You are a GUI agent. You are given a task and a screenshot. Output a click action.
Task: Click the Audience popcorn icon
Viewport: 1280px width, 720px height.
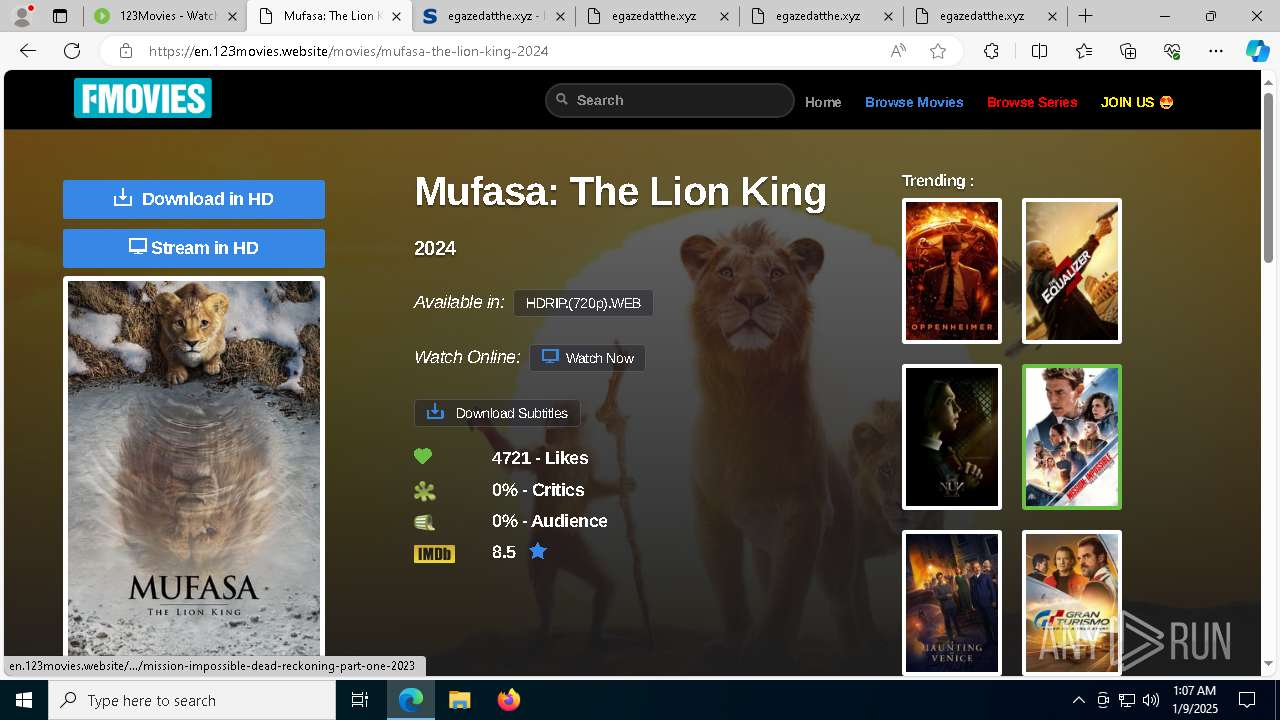424,521
